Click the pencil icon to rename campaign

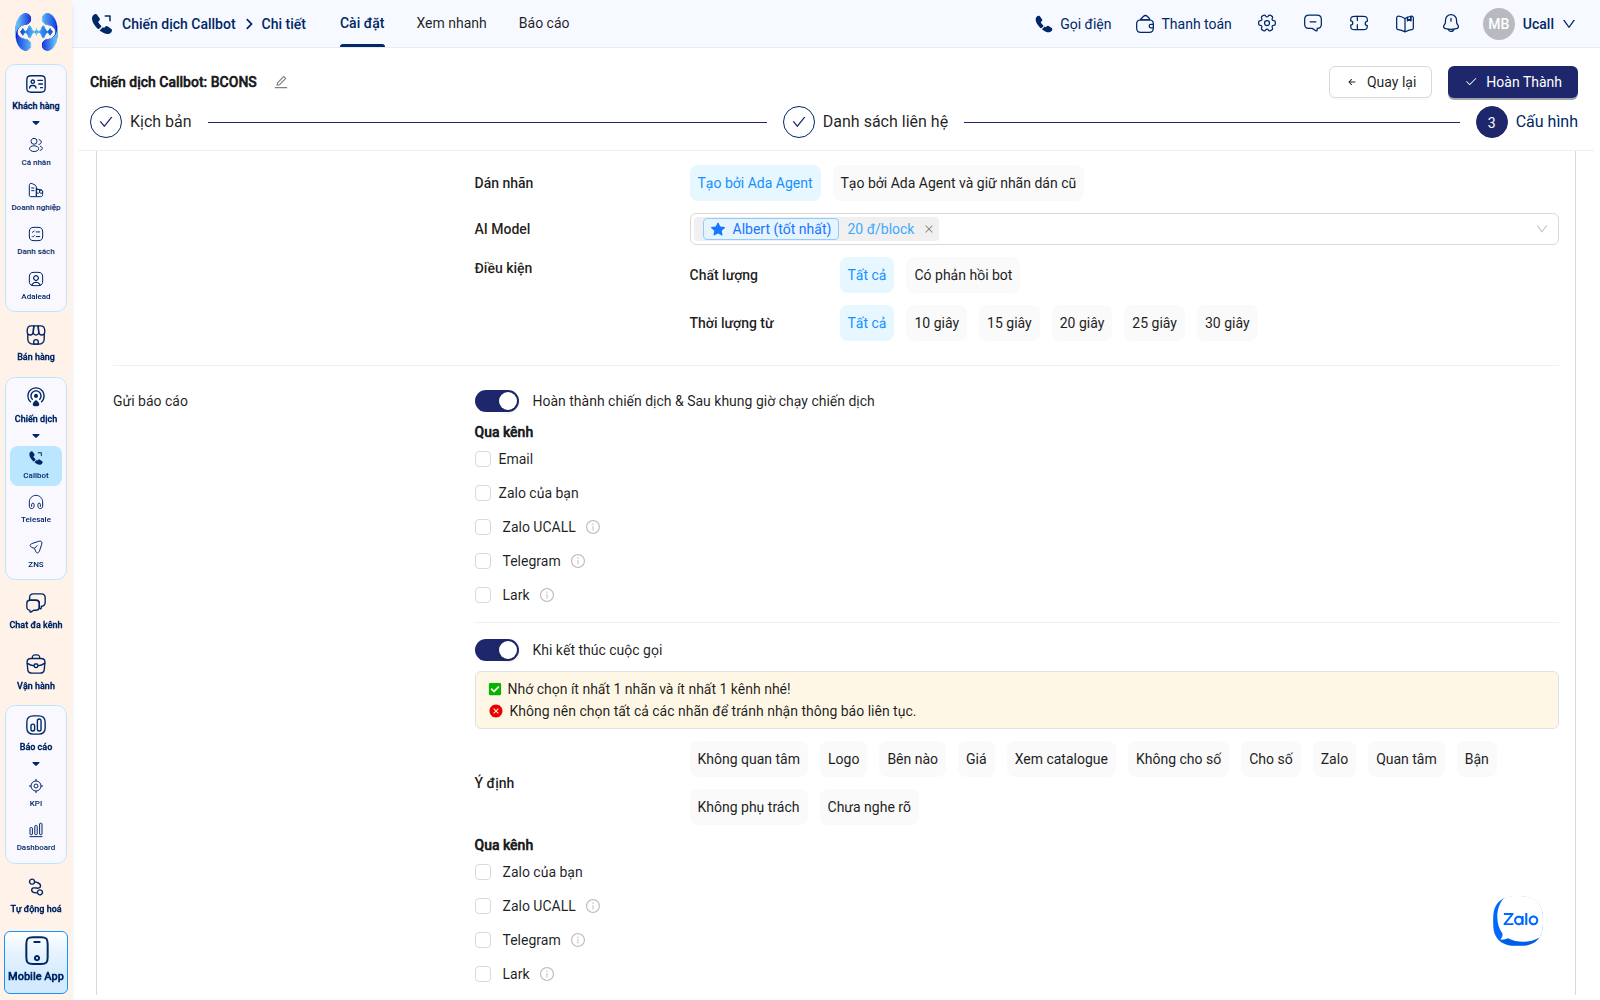pyautogui.click(x=281, y=82)
